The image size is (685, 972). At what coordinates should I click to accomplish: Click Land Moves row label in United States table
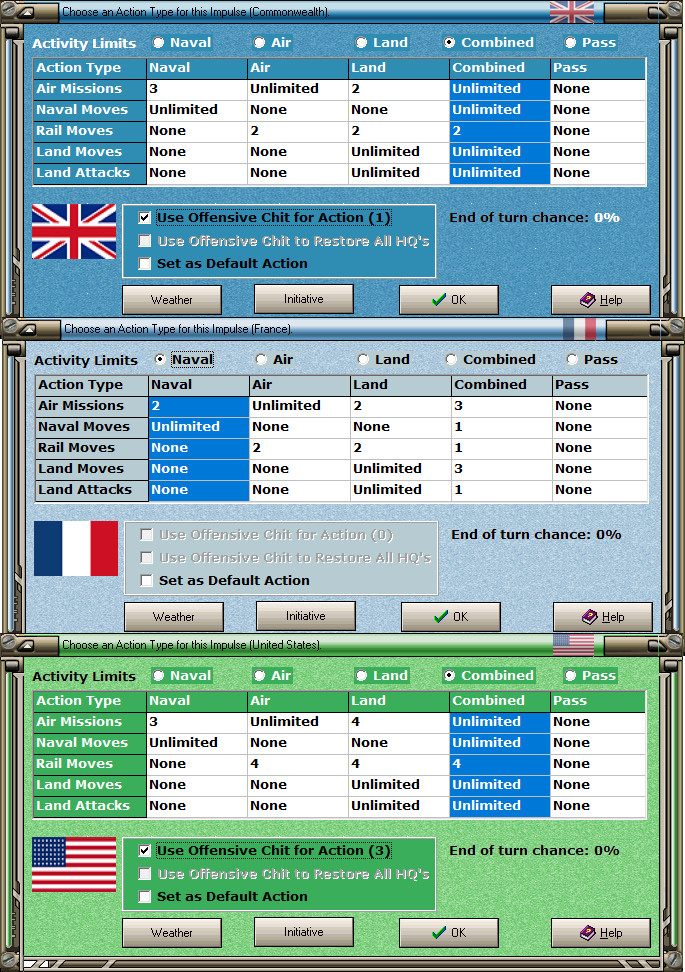click(90, 785)
